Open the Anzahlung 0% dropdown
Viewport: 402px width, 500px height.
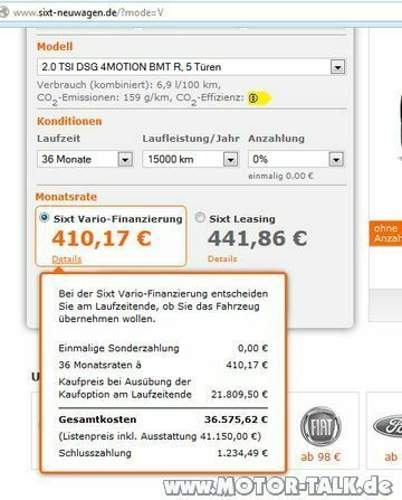point(336,160)
